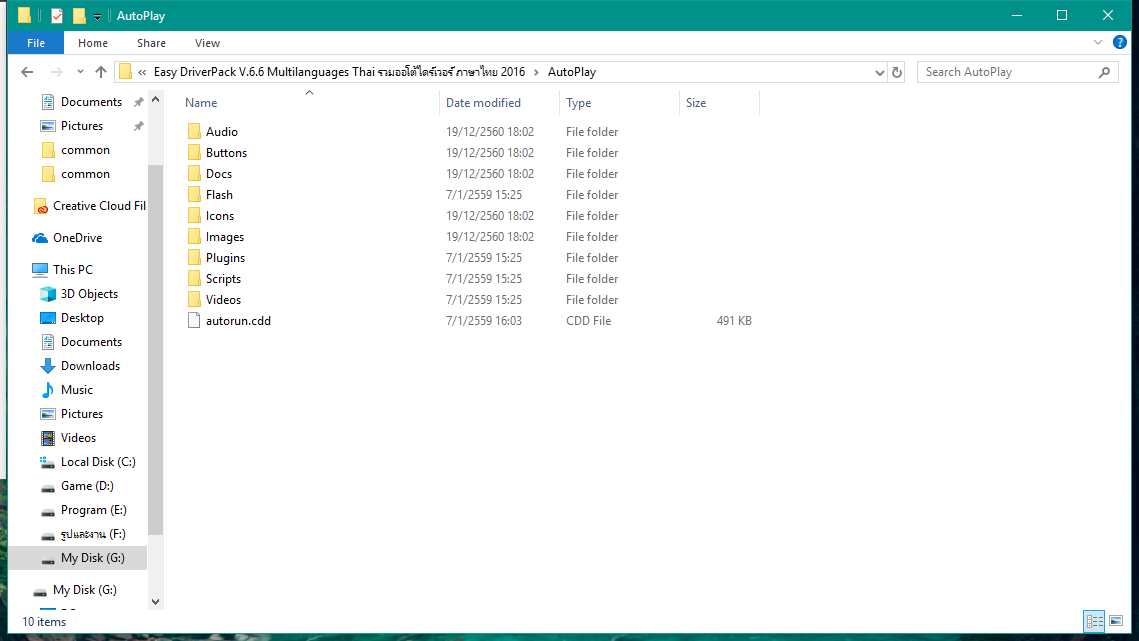Click the chevron before AutoPlay in path
The image size is (1139, 641).
[536, 72]
